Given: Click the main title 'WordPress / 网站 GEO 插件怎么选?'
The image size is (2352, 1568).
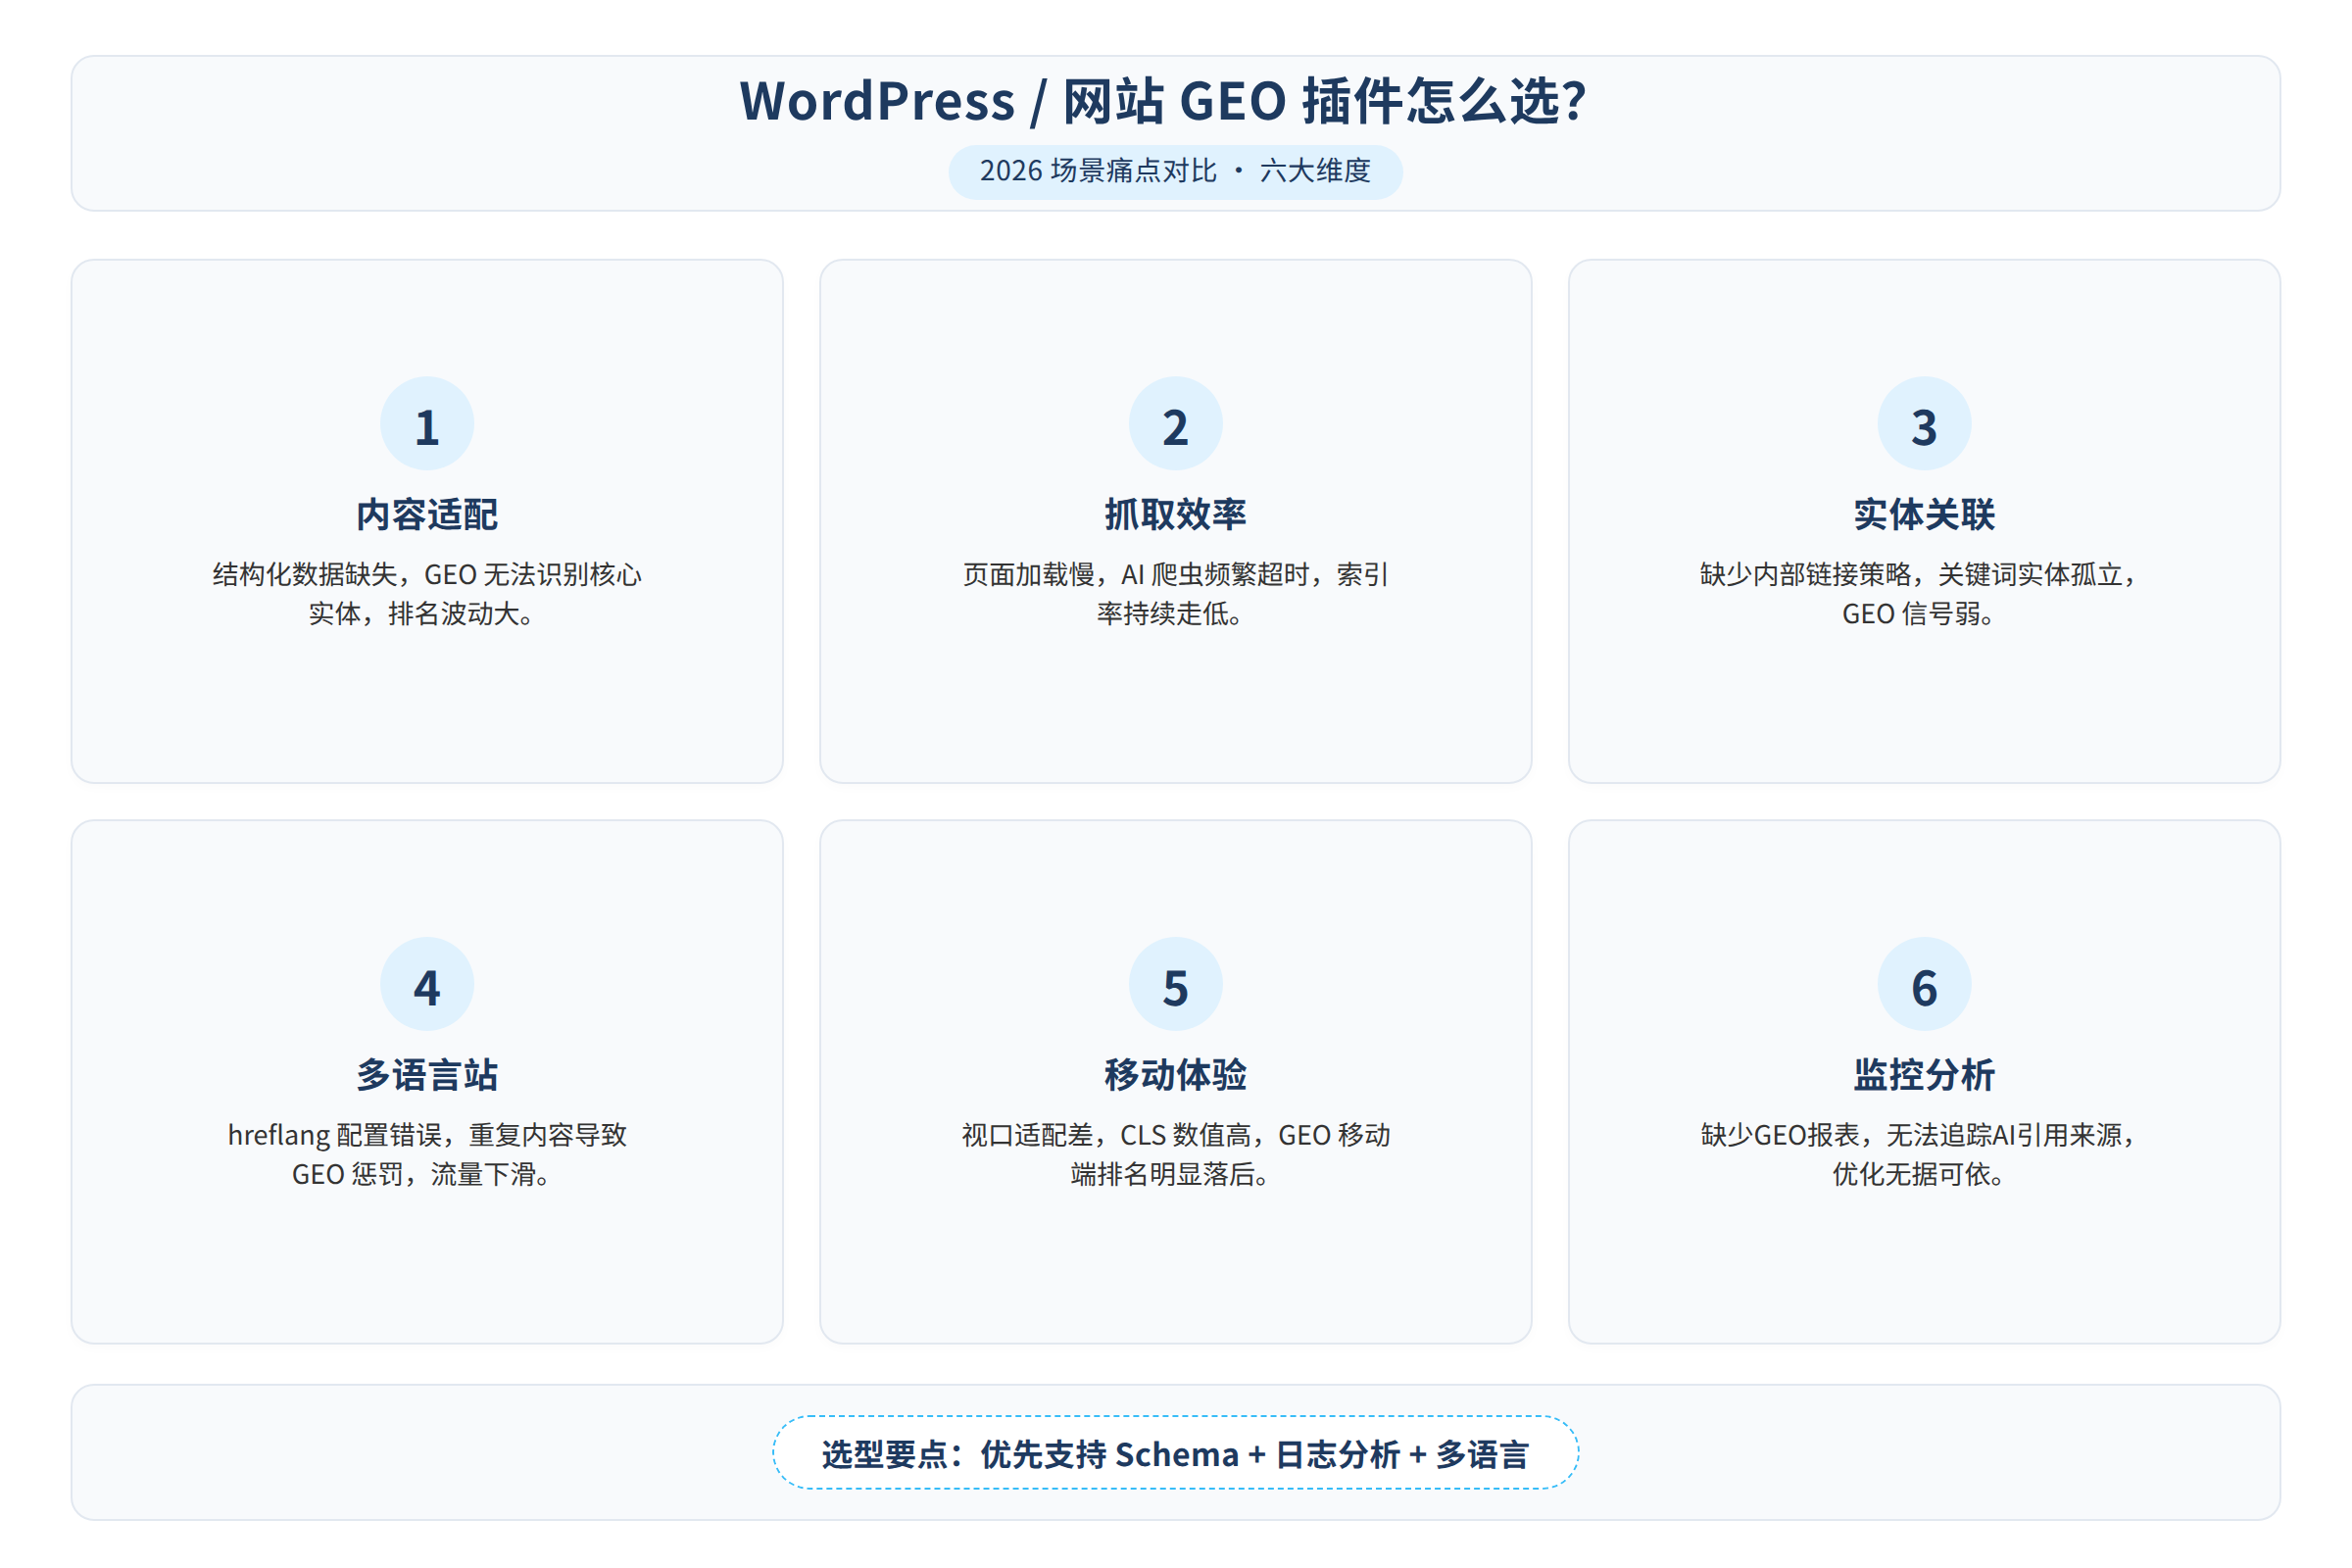Looking at the screenshot, I should 1163,101.
